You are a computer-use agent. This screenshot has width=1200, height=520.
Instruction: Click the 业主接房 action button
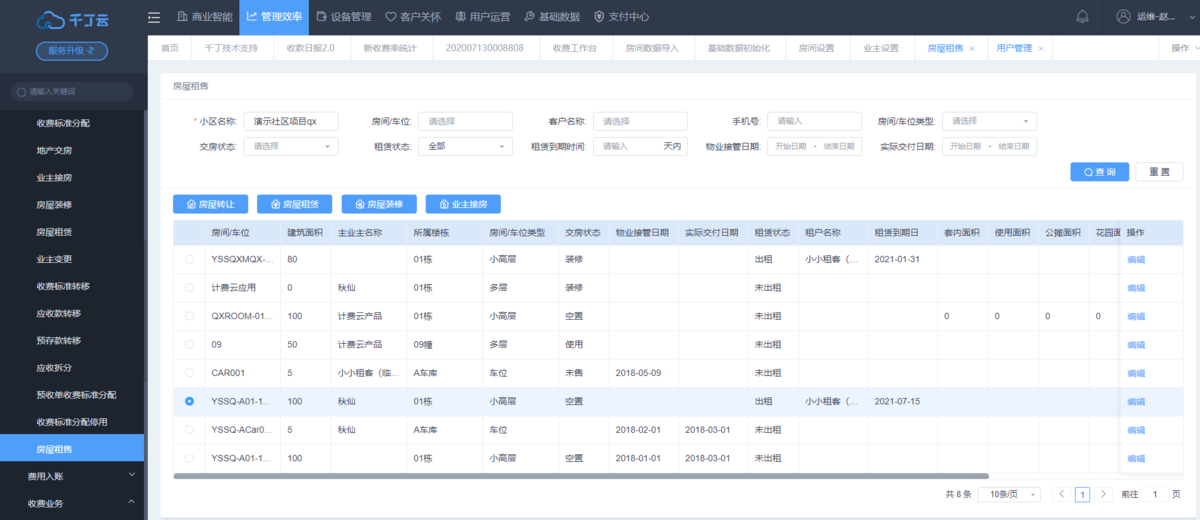coord(463,204)
